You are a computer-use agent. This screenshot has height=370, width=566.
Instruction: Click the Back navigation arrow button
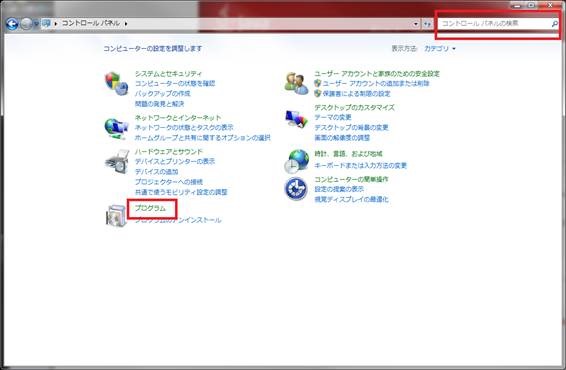click(x=12, y=24)
